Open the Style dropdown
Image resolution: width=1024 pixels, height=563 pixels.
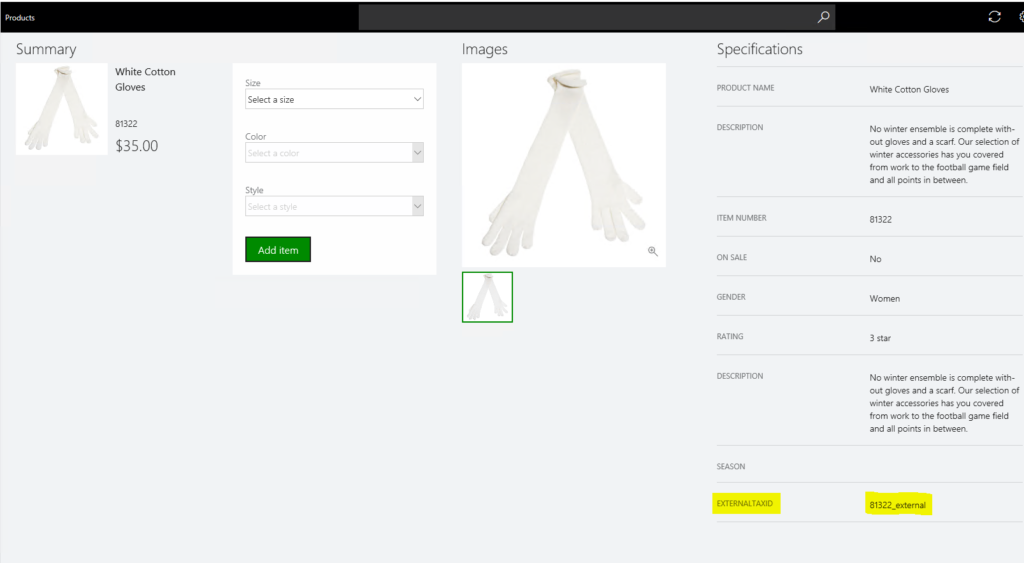click(334, 206)
